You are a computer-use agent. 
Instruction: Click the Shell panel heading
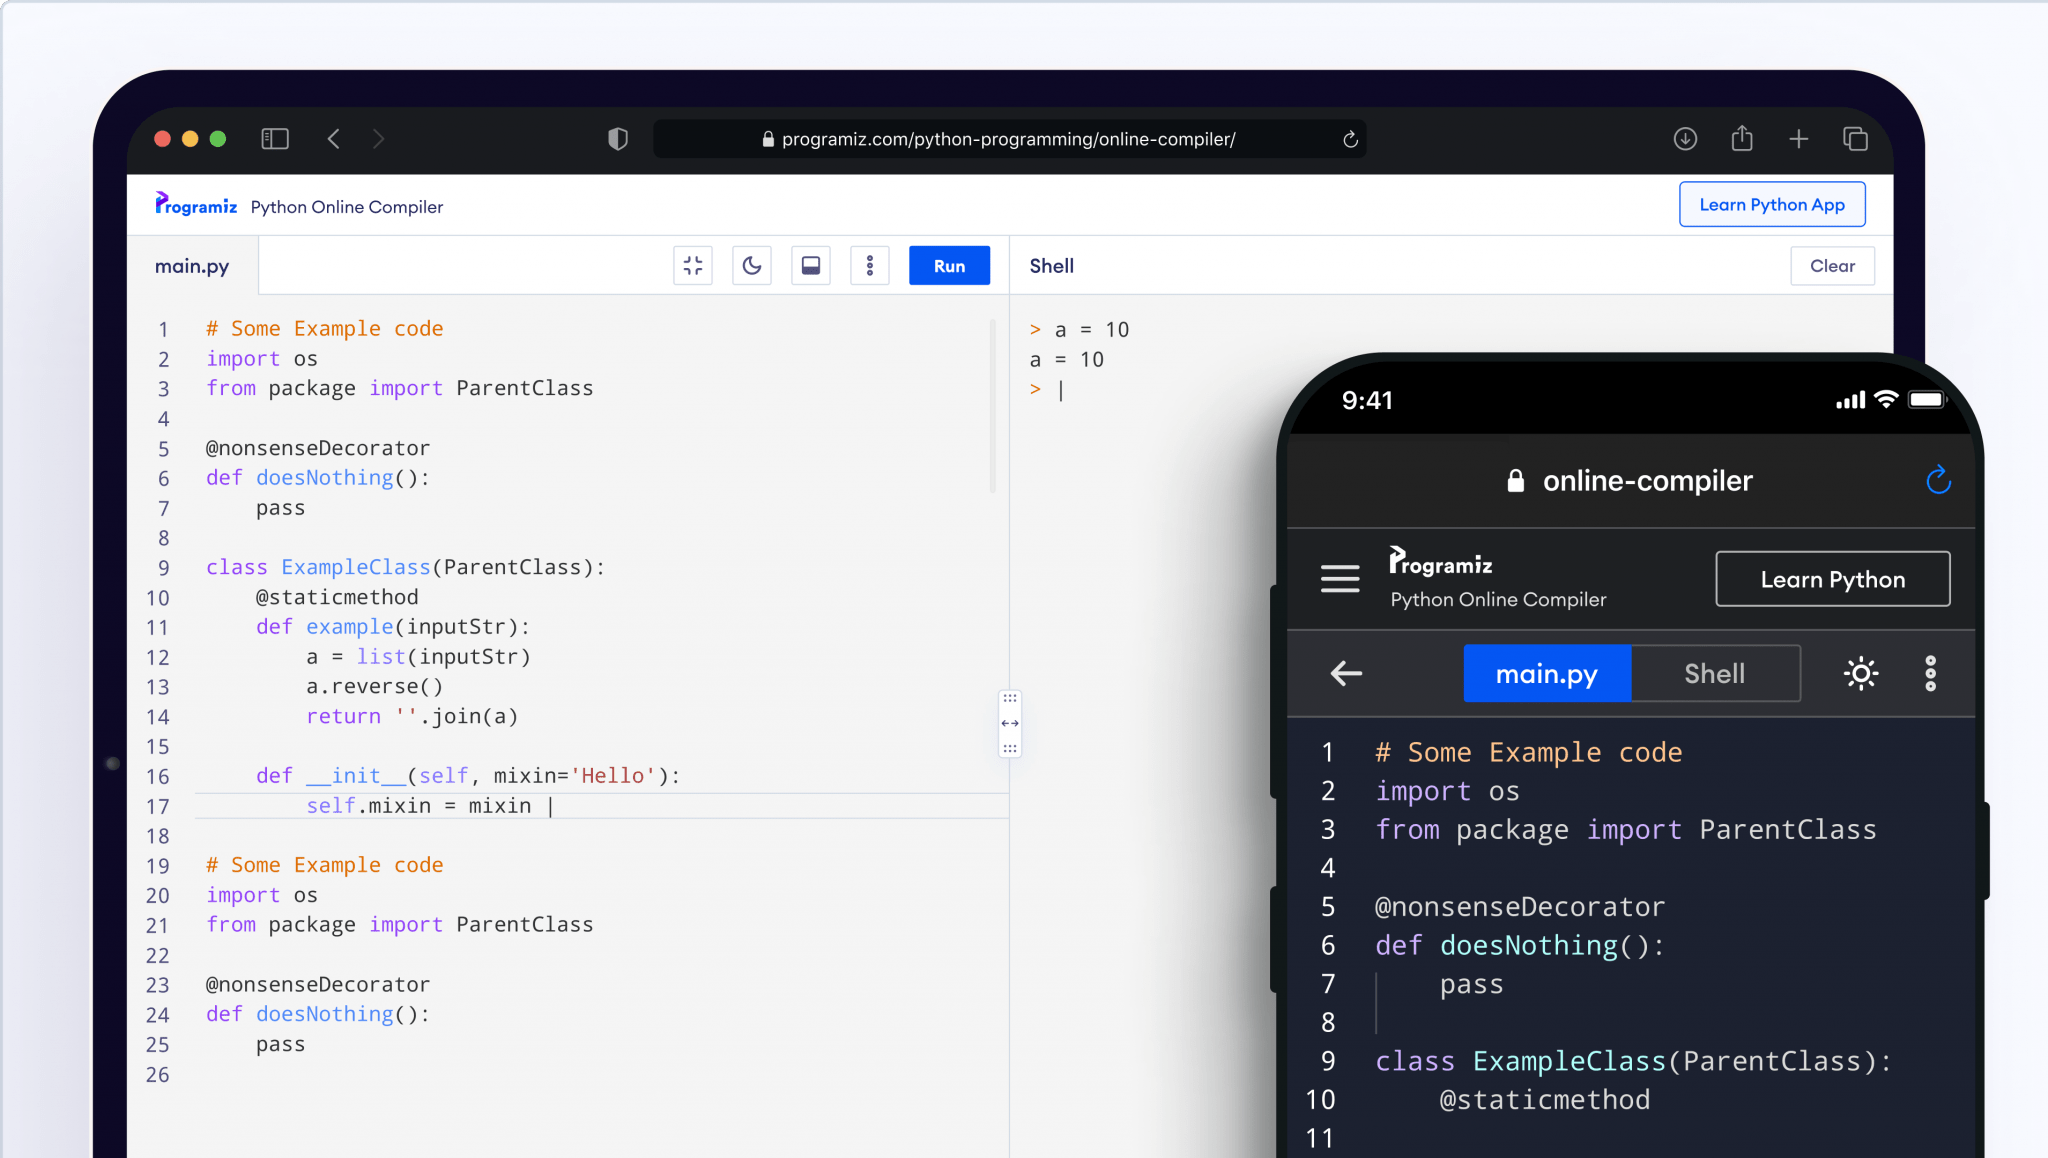tap(1051, 266)
